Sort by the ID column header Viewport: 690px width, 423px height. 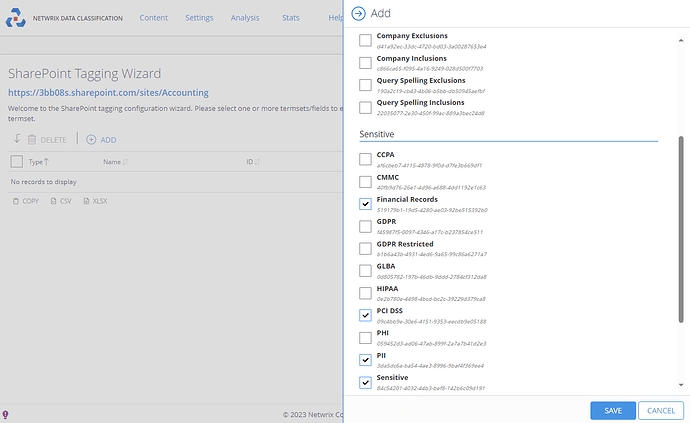click(x=251, y=161)
